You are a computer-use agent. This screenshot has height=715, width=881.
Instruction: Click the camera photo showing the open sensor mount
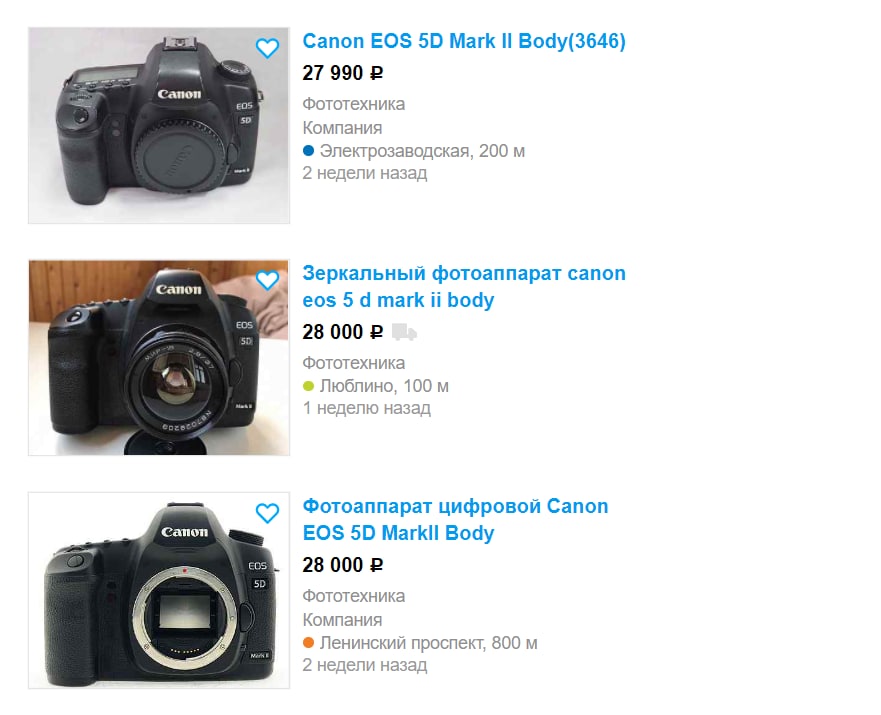tap(159, 590)
